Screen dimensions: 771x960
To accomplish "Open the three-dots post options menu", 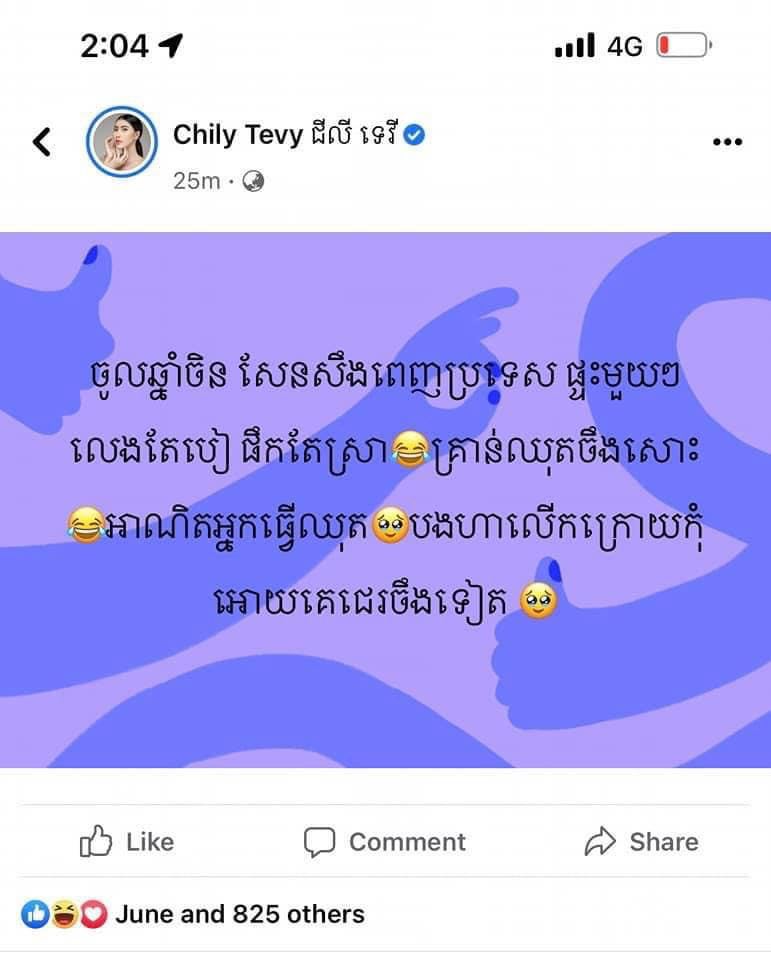I will point(728,142).
